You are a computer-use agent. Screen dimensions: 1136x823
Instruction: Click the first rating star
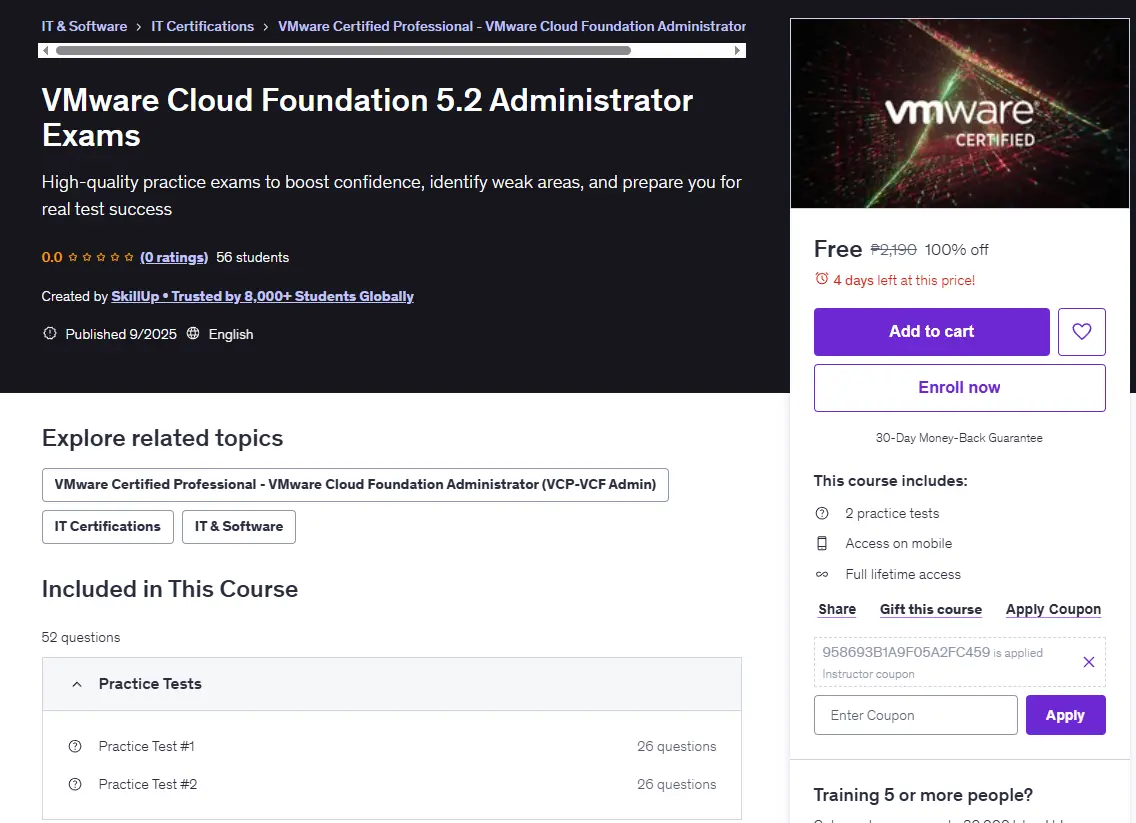coord(72,257)
